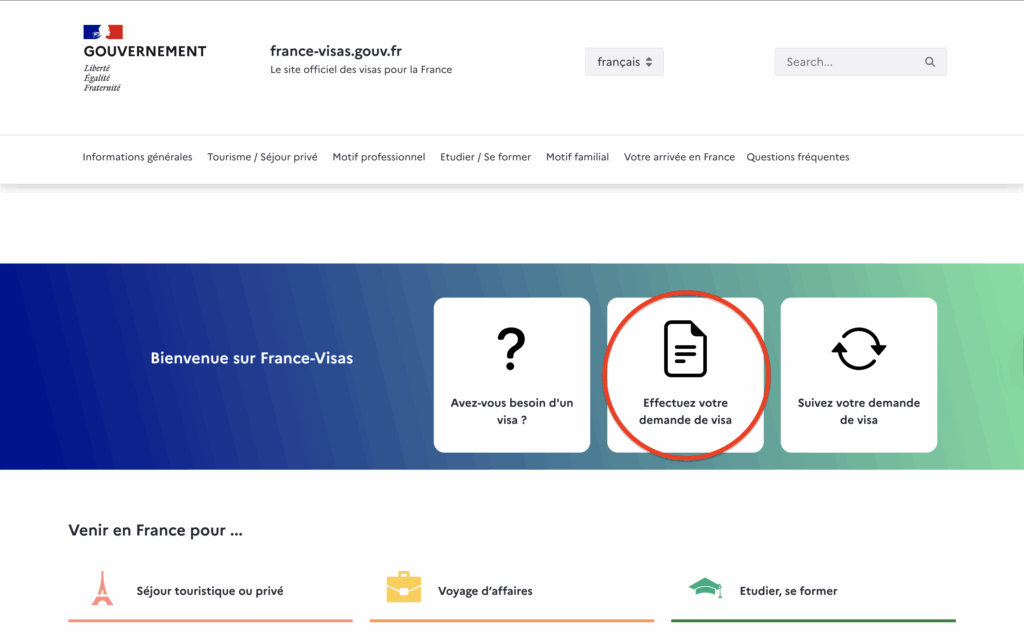The width and height of the screenshot is (1024, 640).
Task: Open Votre arrivée en France menu
Action: pos(679,157)
